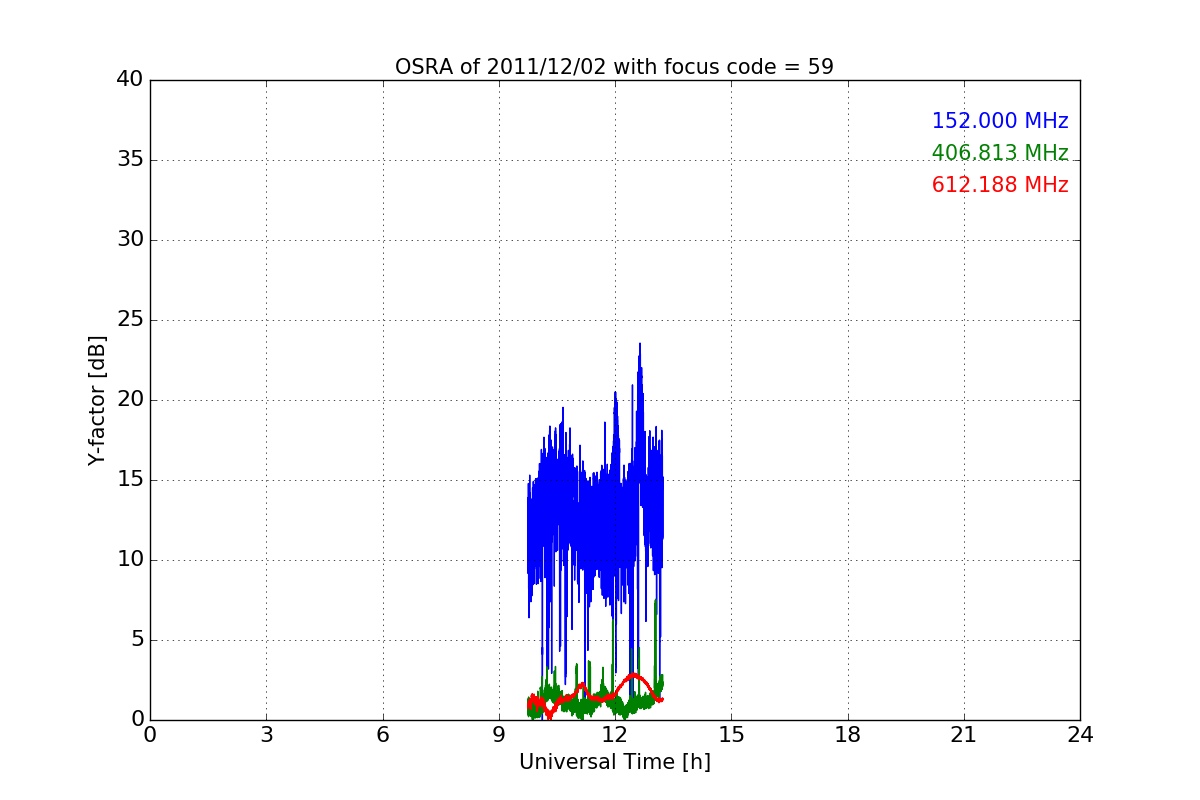Click the x-axis tick label 21
1200x800 pixels.
(963, 734)
